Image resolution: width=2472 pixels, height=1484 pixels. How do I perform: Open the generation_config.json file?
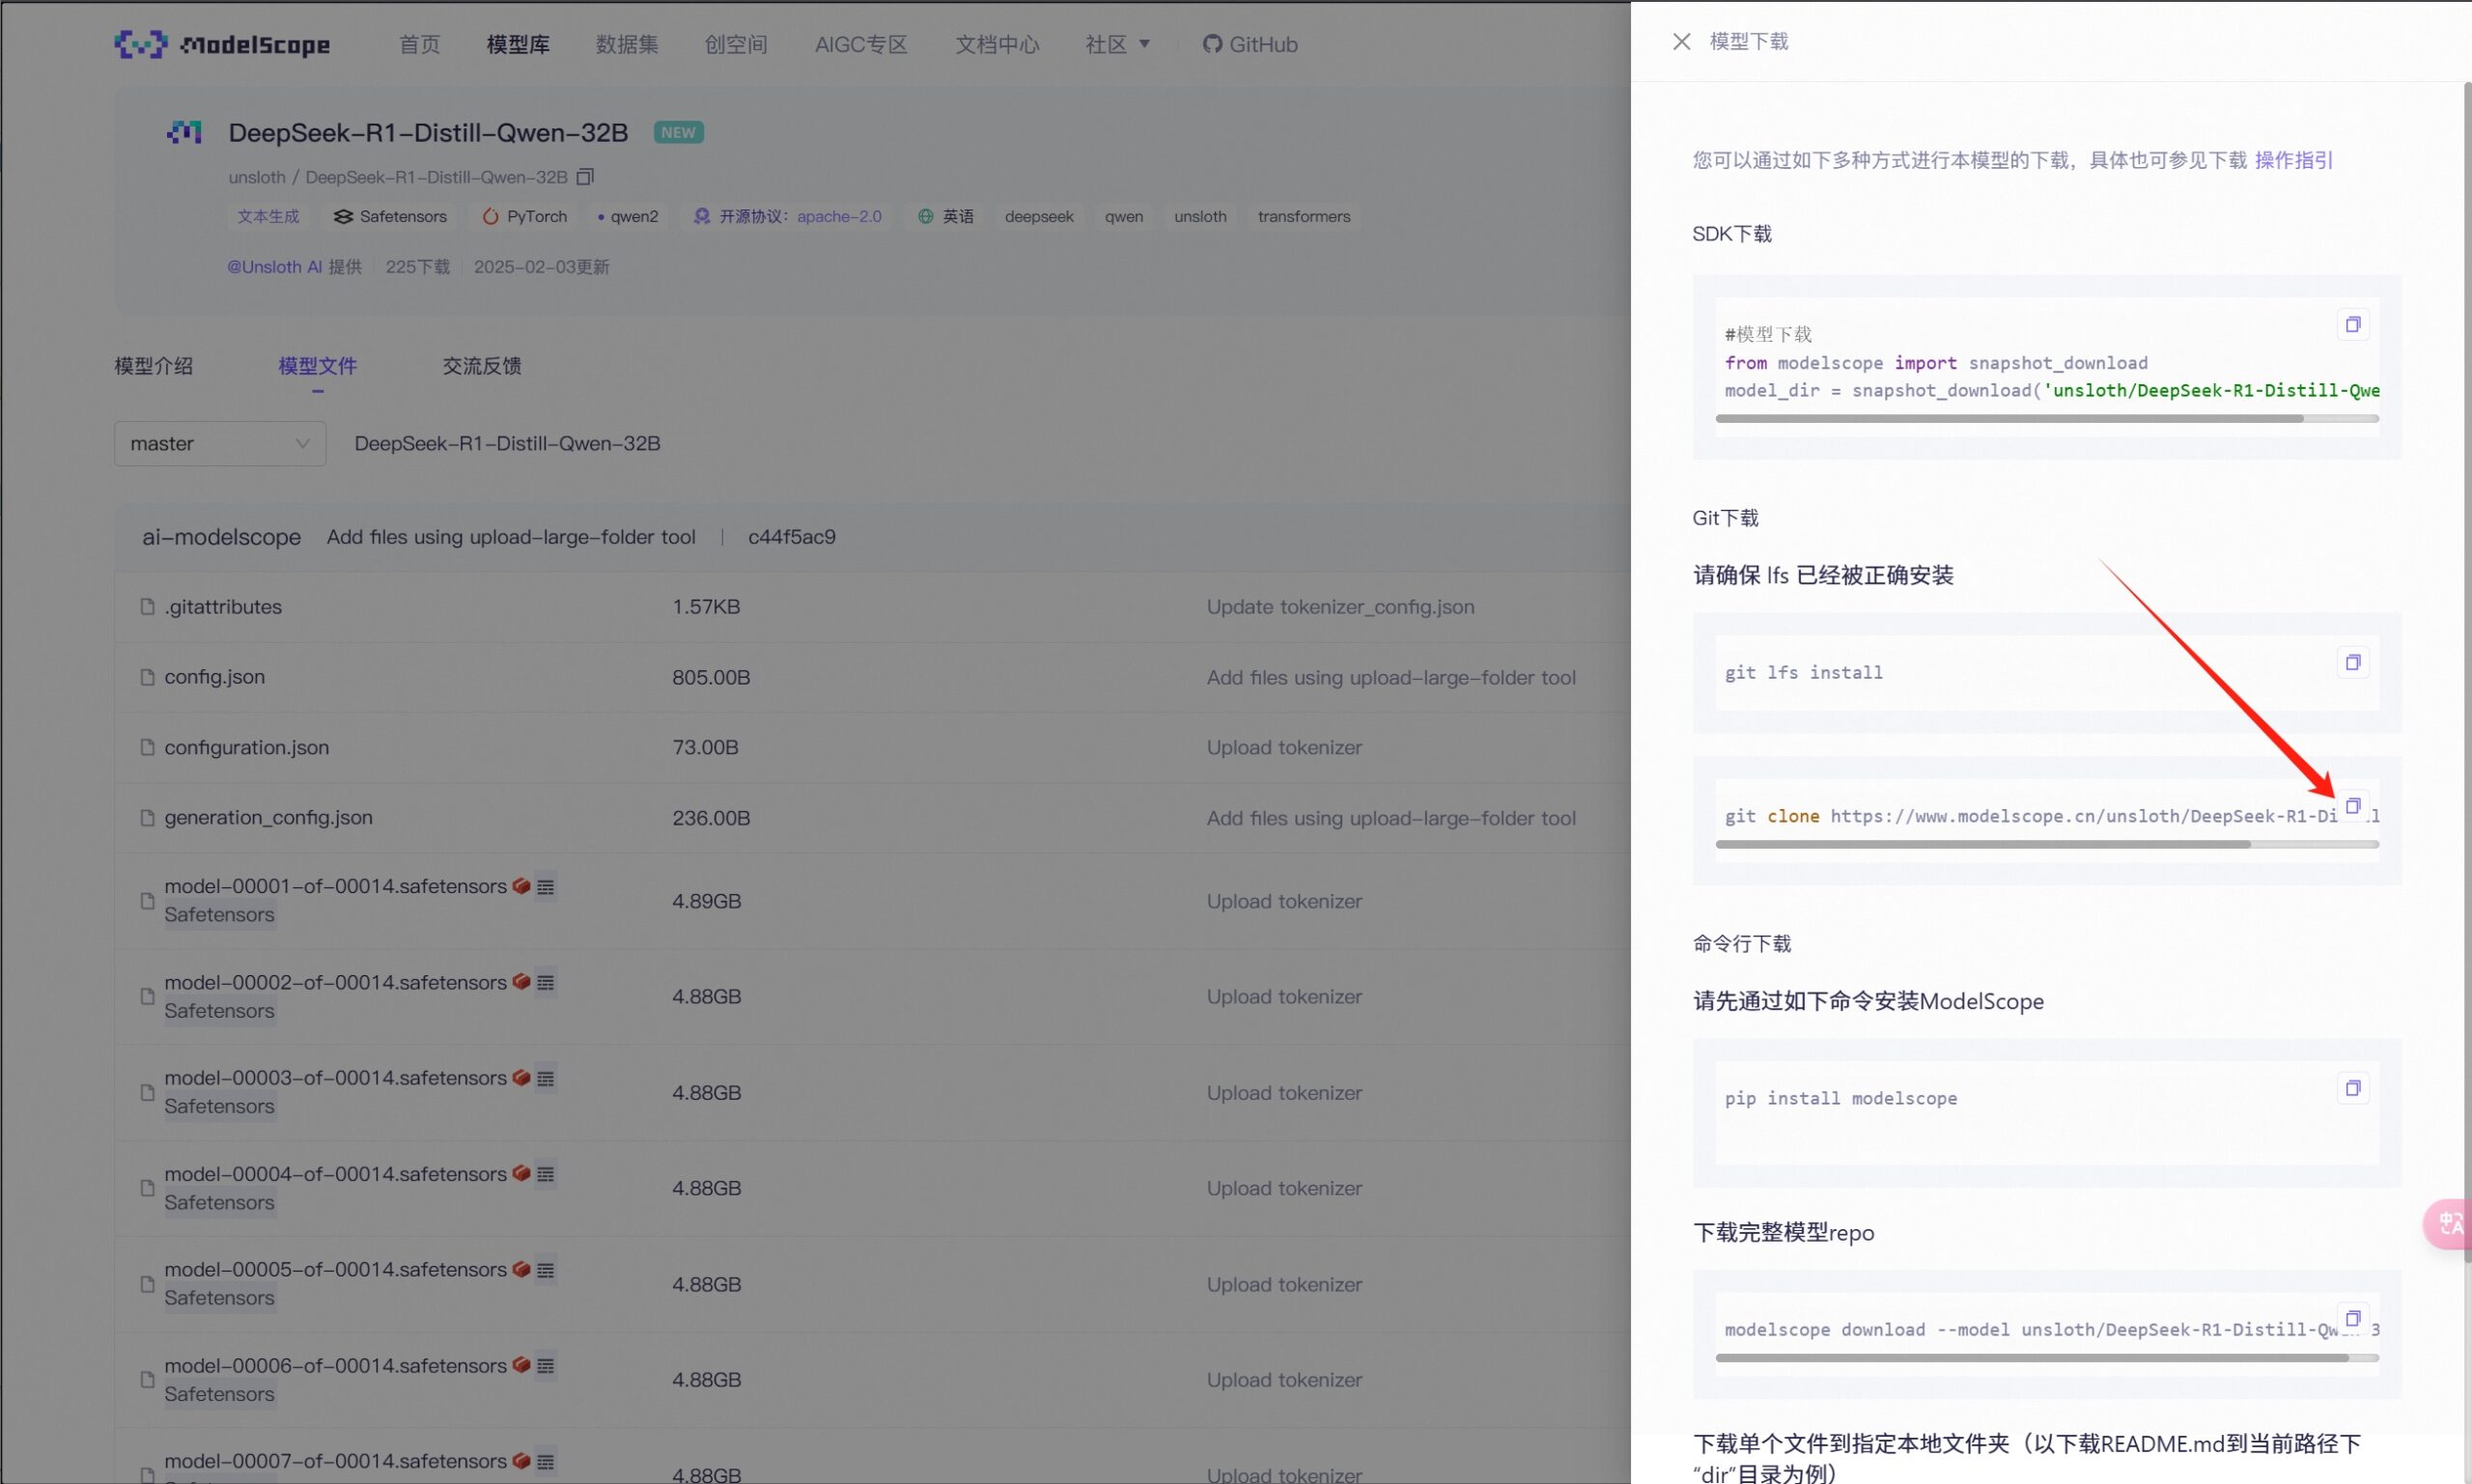(268, 817)
